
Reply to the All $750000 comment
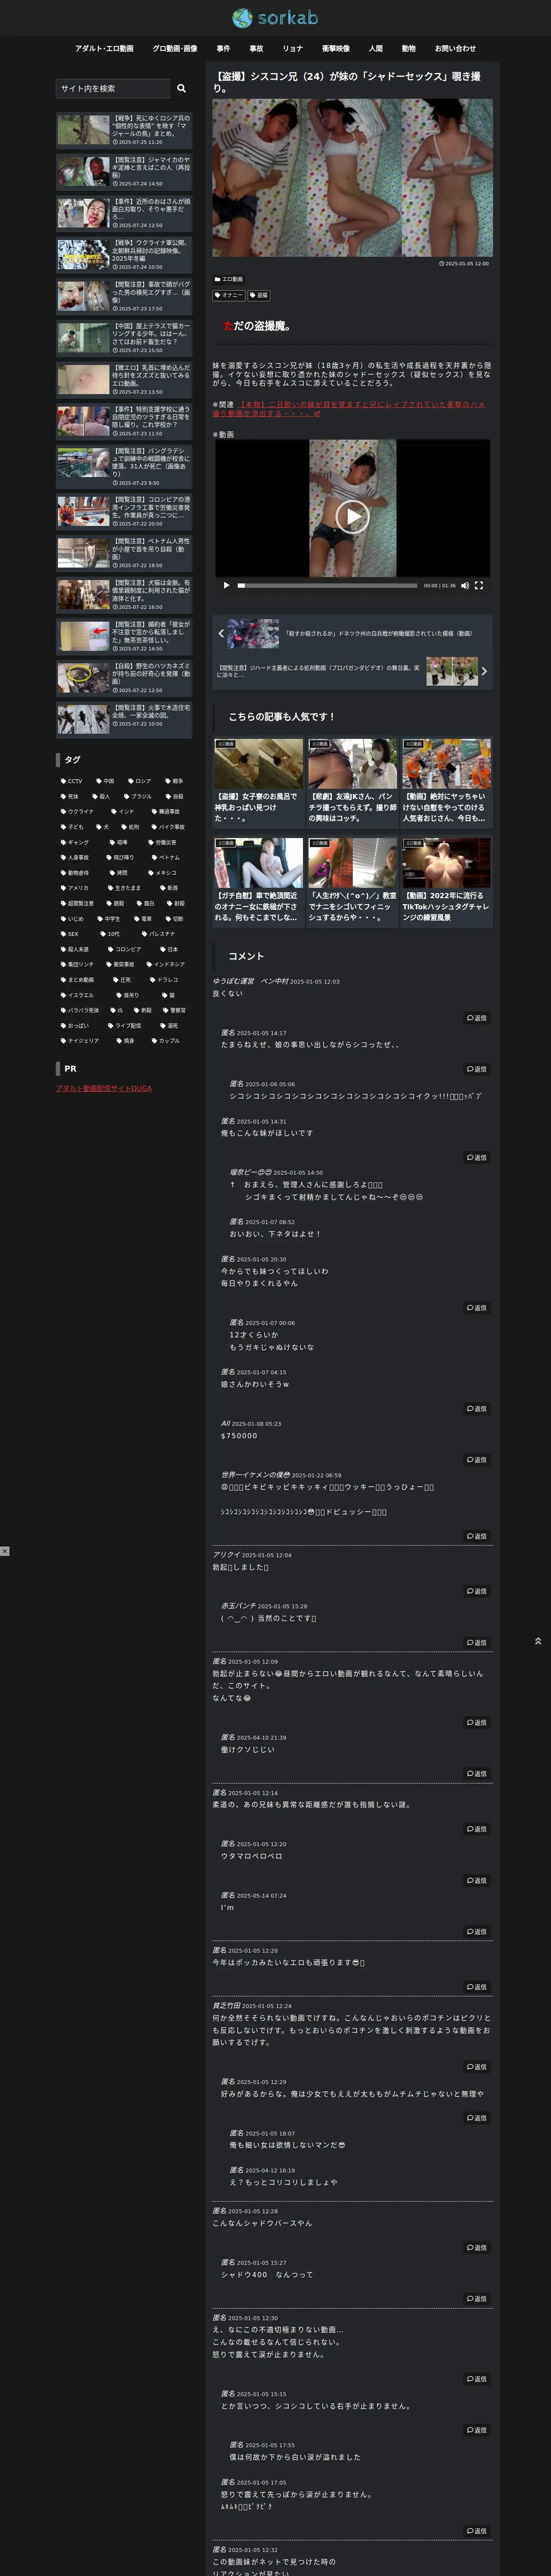click(477, 1460)
